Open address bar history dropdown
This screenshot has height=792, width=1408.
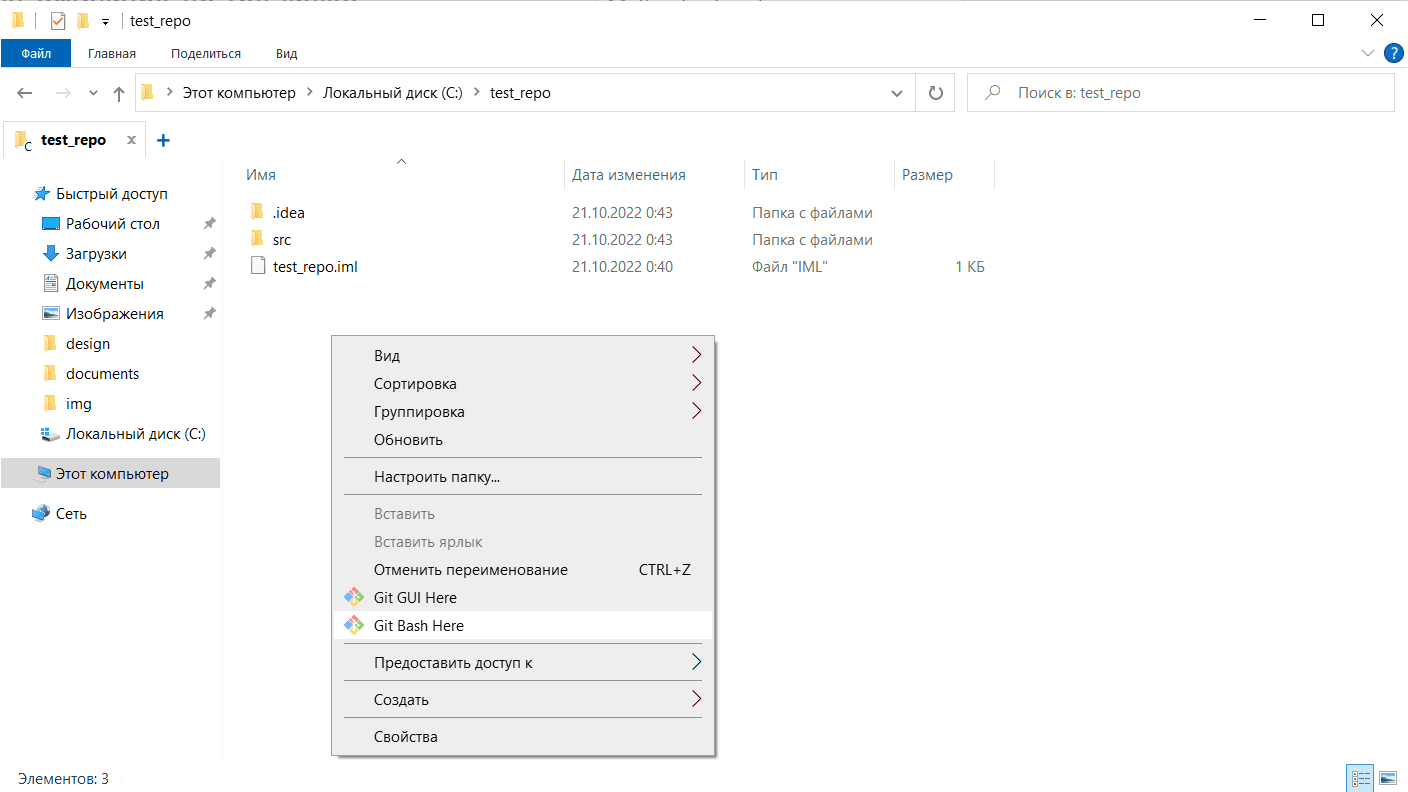coord(897,93)
